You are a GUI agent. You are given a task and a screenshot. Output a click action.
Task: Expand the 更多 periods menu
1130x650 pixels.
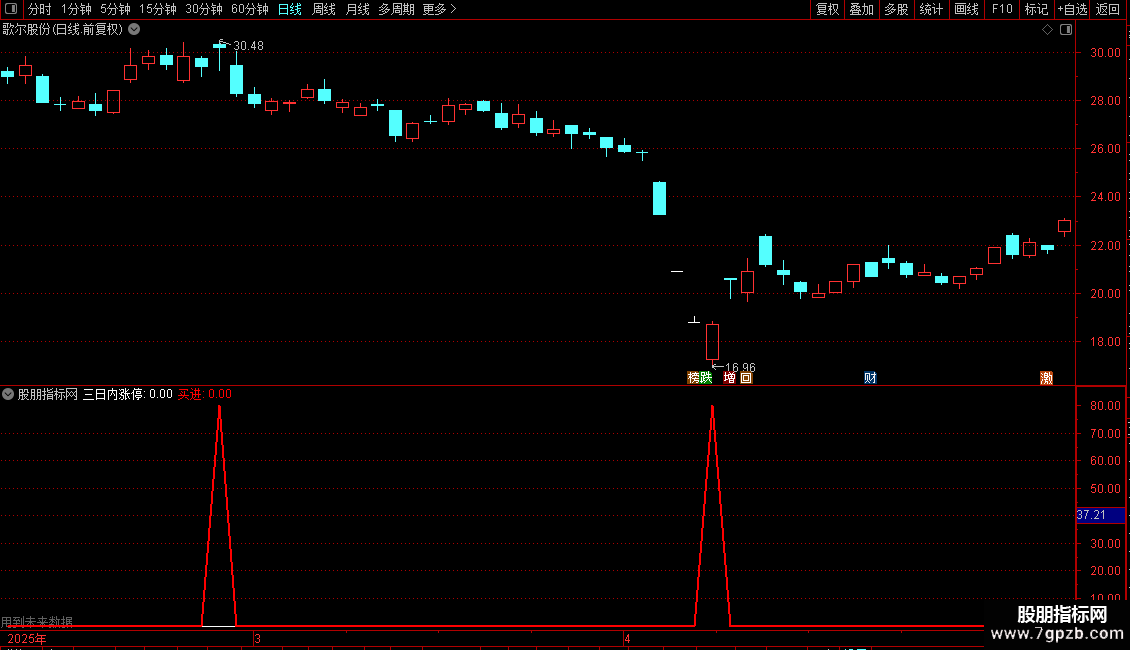pyautogui.click(x=439, y=9)
